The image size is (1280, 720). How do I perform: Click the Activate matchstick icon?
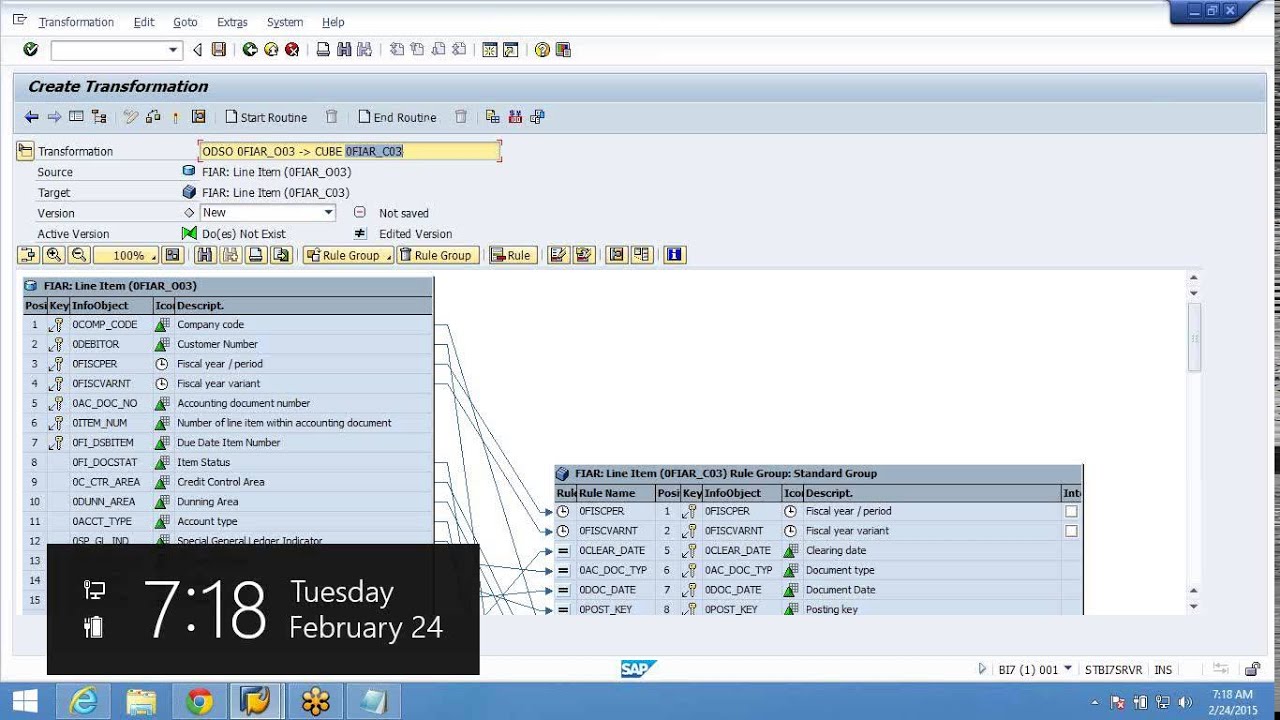176,117
